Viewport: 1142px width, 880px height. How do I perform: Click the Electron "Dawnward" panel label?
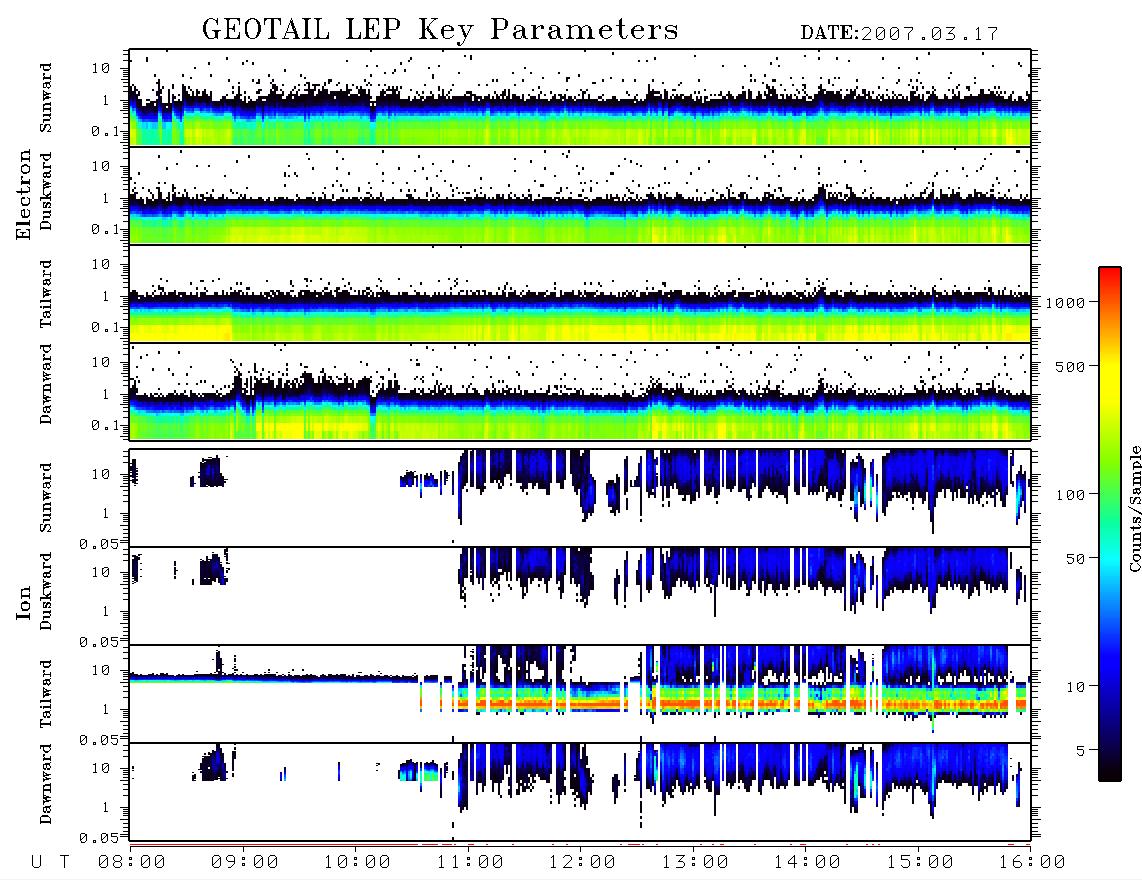click(x=46, y=385)
